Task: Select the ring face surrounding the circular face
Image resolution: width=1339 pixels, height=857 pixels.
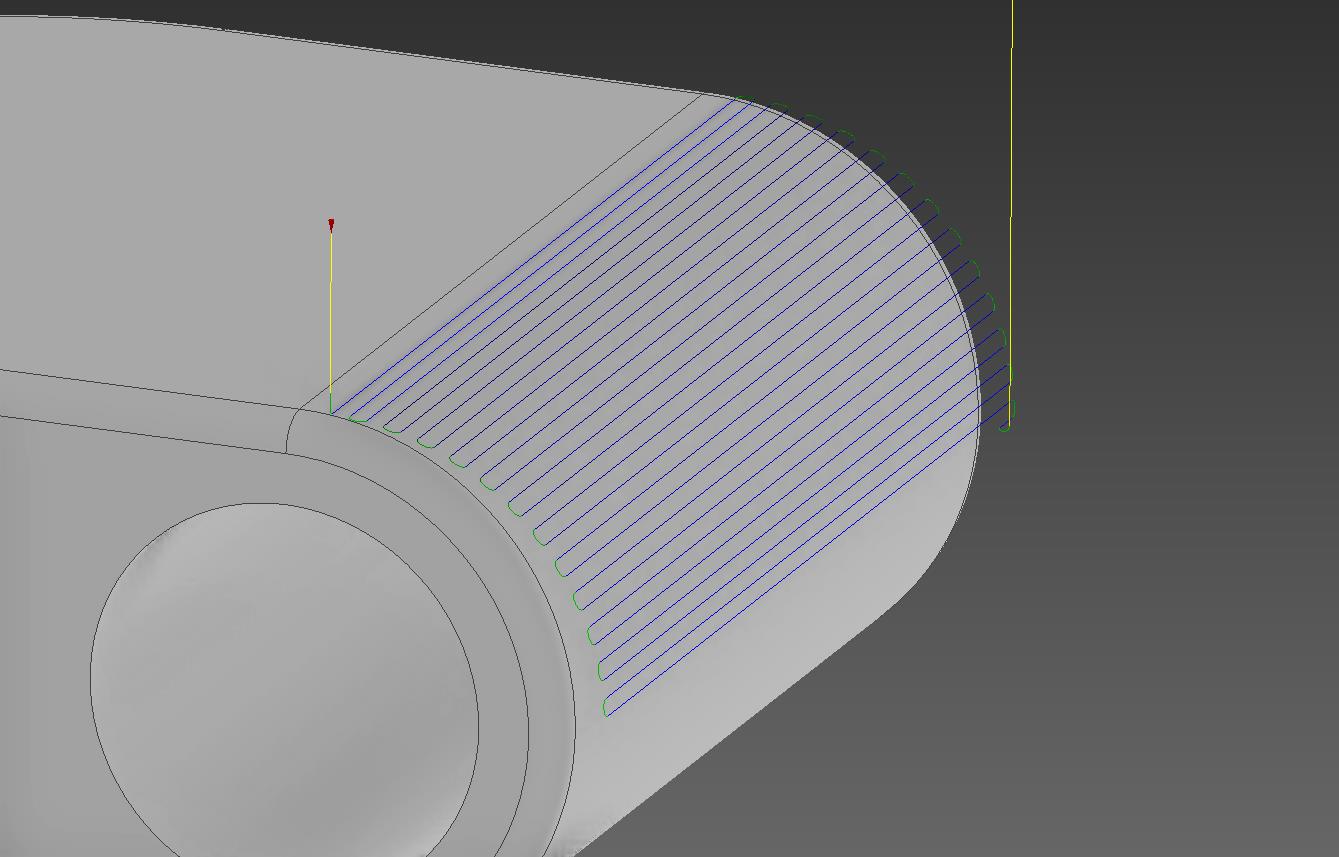Action: point(500,690)
